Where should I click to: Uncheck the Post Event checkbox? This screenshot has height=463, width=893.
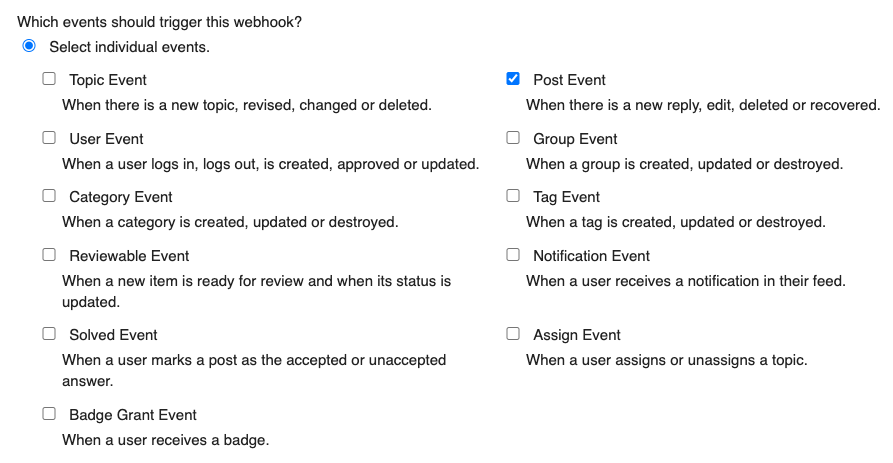click(x=513, y=79)
